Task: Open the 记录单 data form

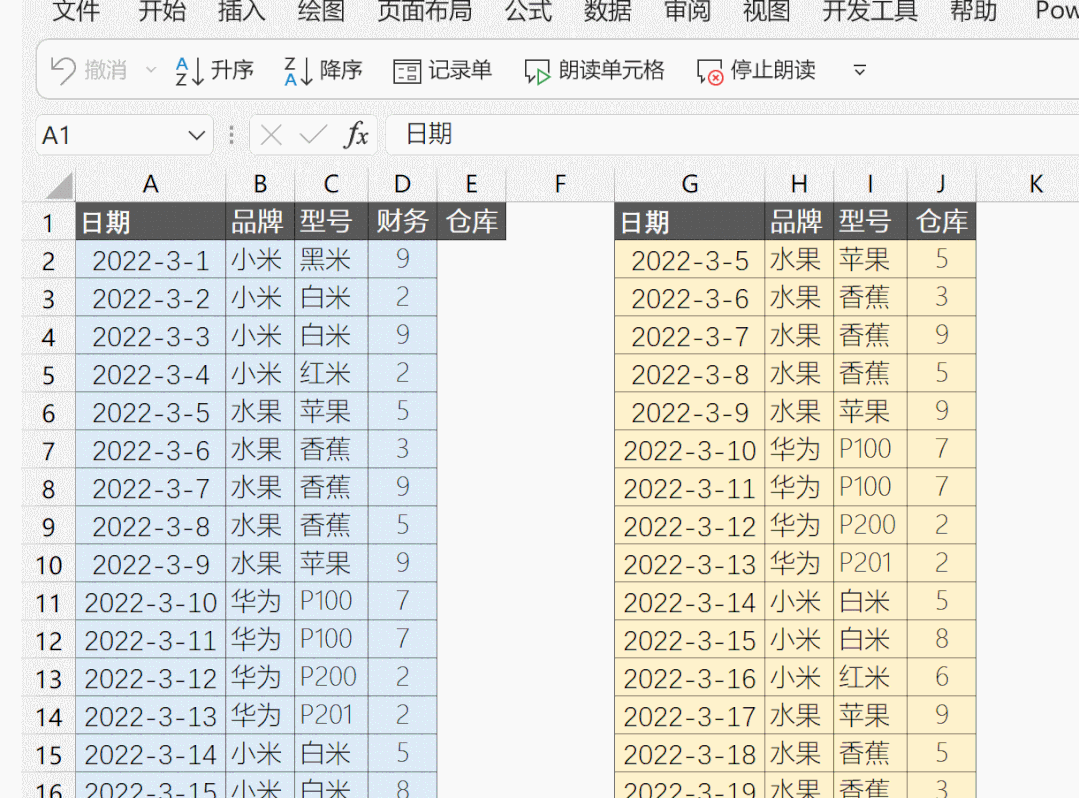Action: [442, 70]
